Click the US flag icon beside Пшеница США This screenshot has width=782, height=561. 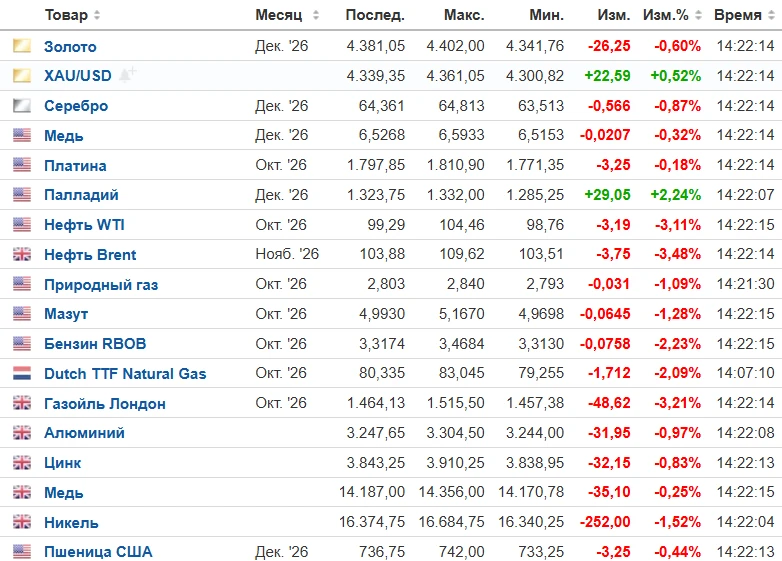pos(22,552)
